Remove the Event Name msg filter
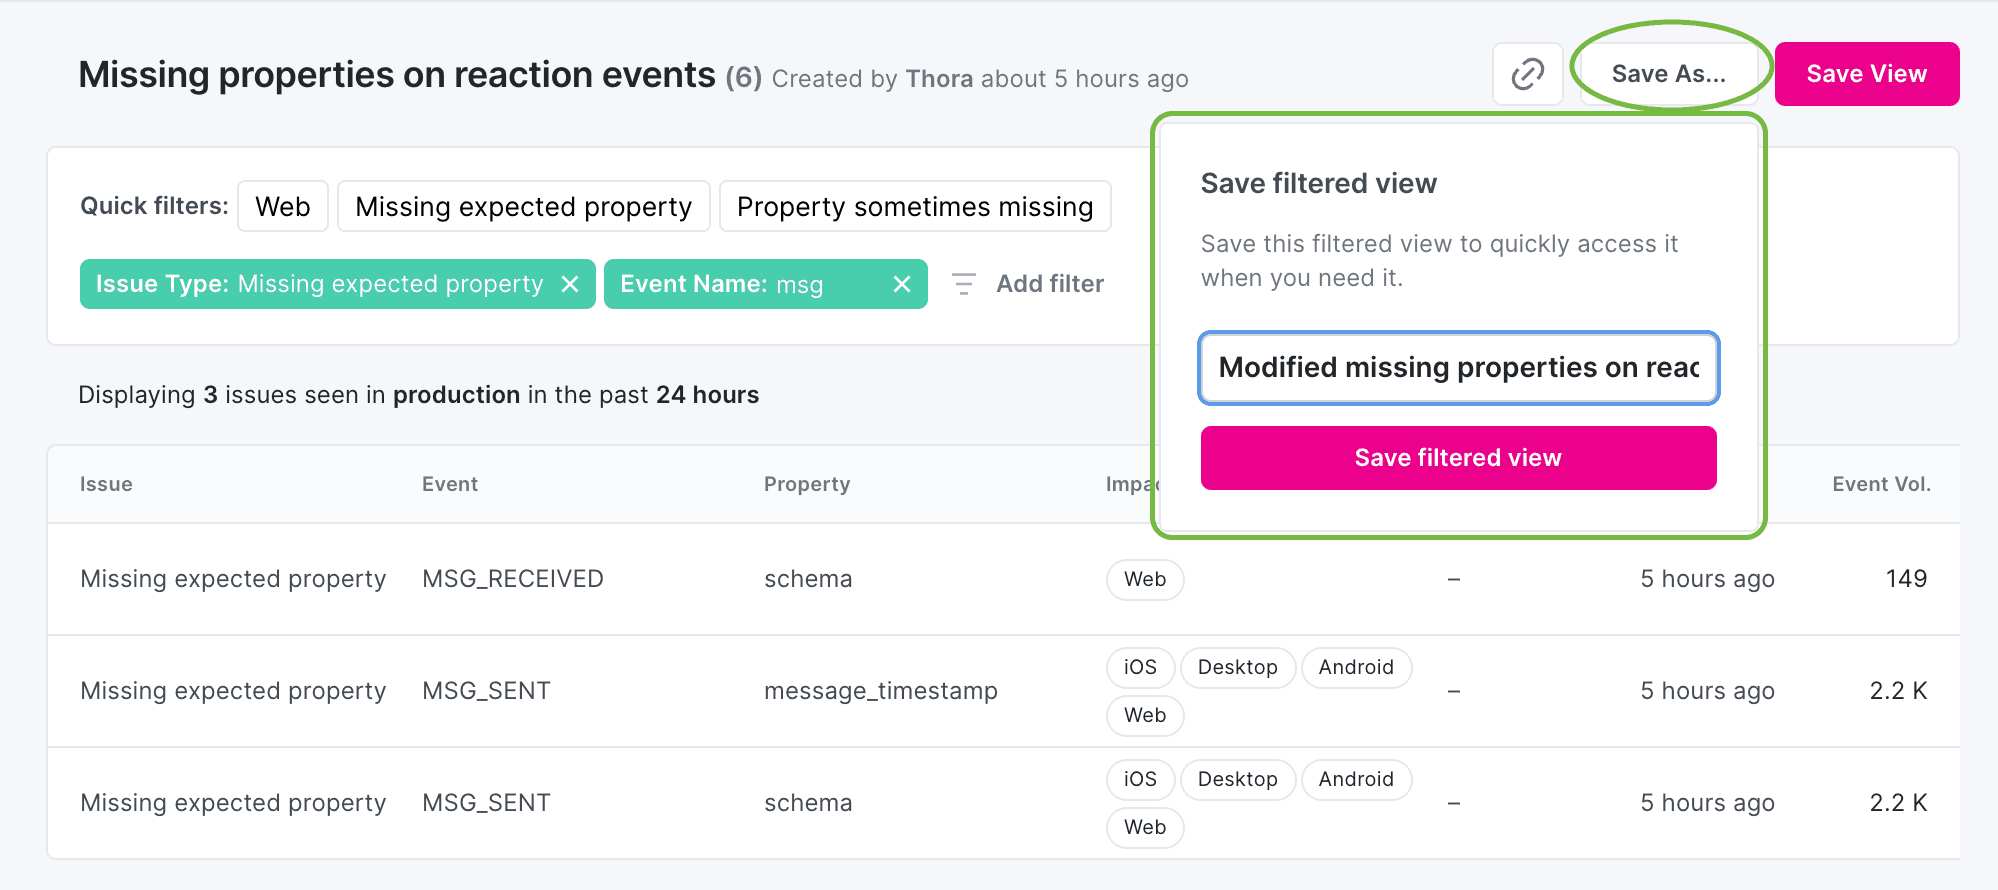This screenshot has height=890, width=1998. (899, 284)
